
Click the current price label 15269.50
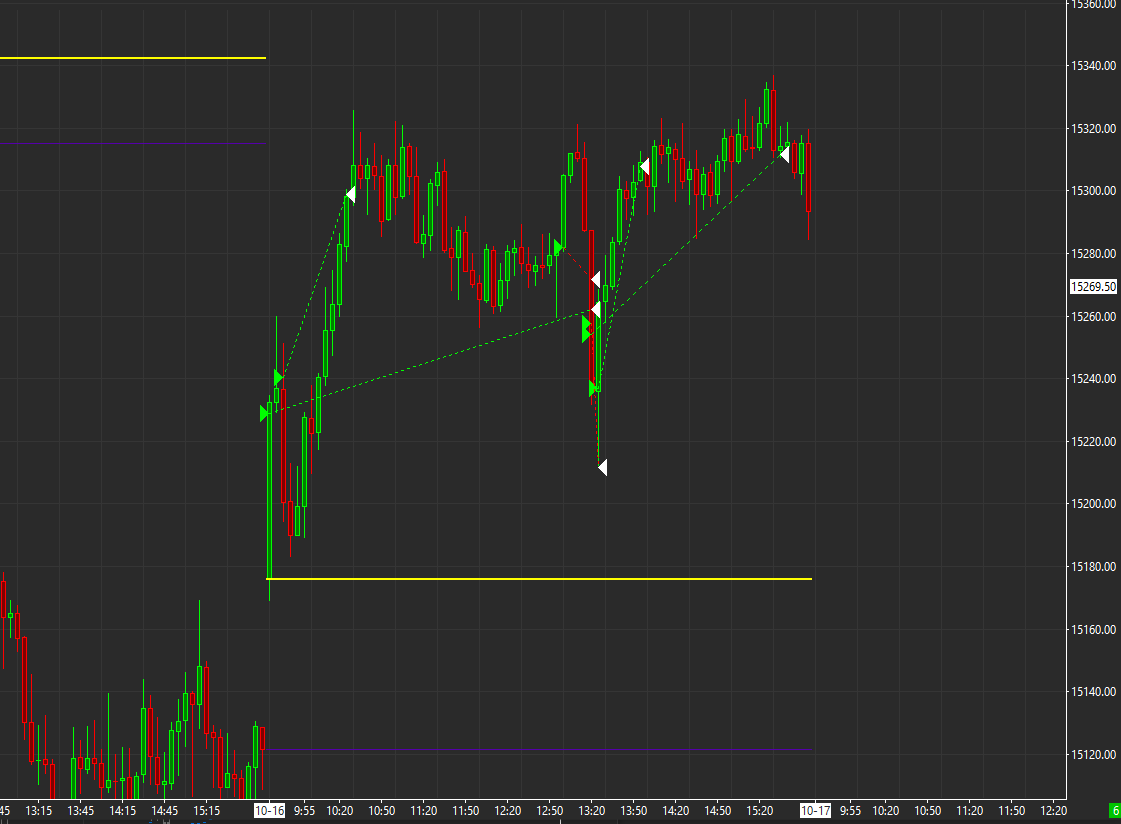click(1093, 287)
